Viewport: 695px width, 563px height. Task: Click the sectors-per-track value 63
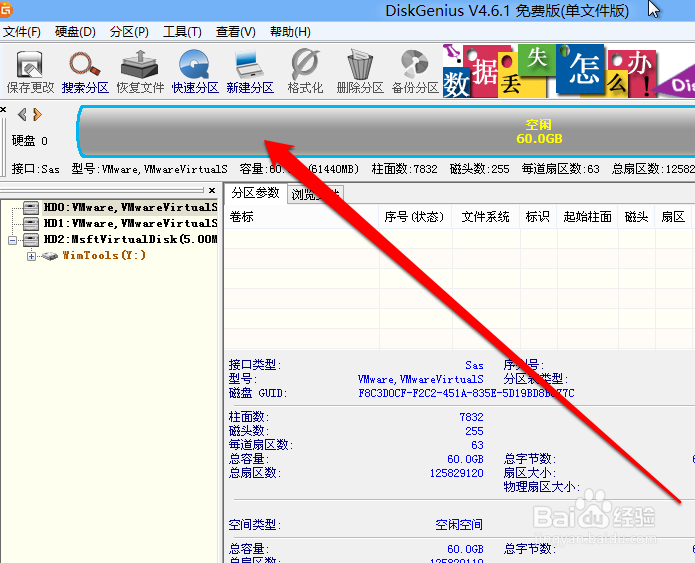point(477,445)
